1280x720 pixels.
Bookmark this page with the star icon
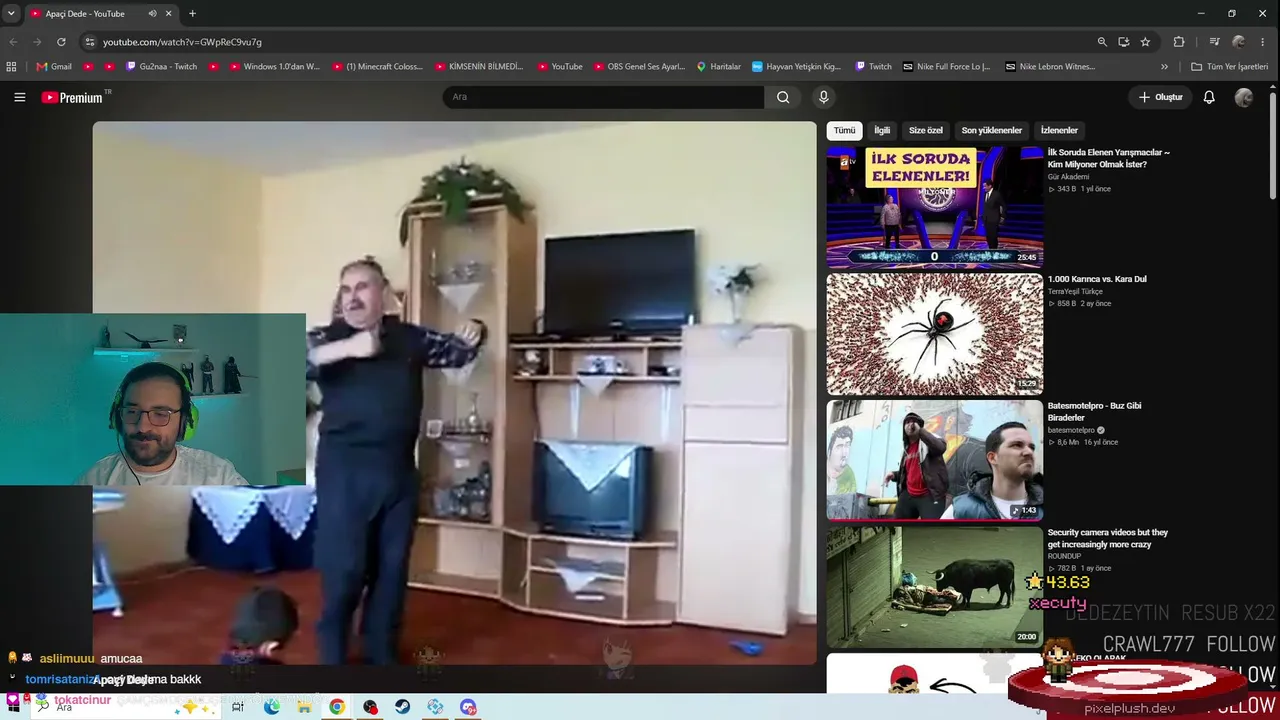click(1145, 42)
